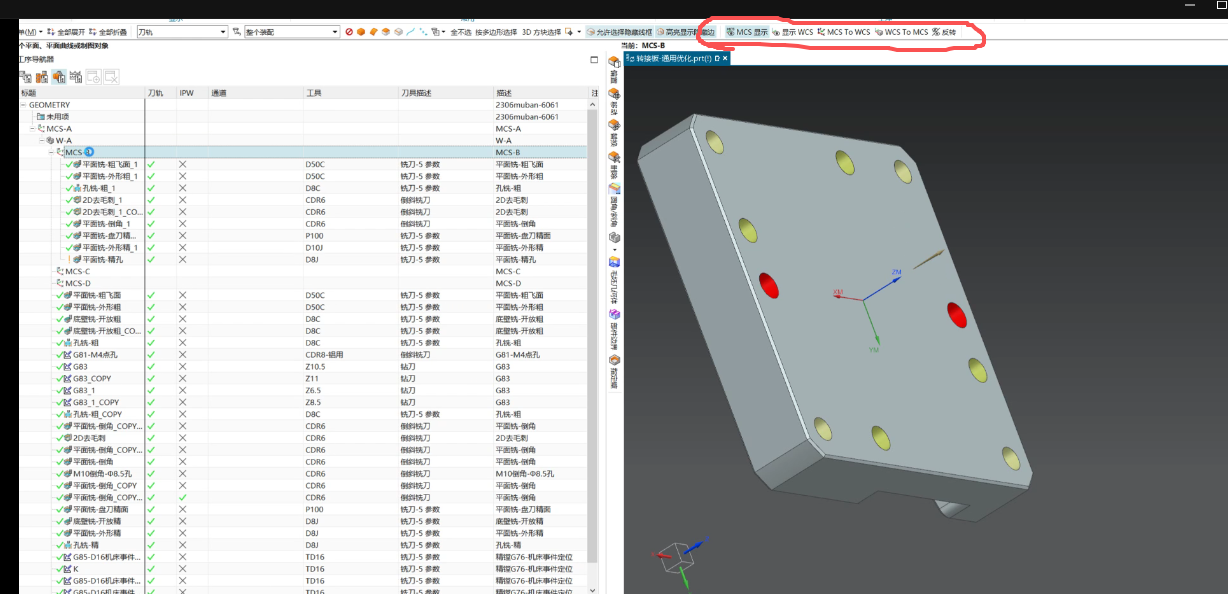The image size is (1228, 594).
Task: Collapse the W-A workpiece node
Action: click(41, 141)
